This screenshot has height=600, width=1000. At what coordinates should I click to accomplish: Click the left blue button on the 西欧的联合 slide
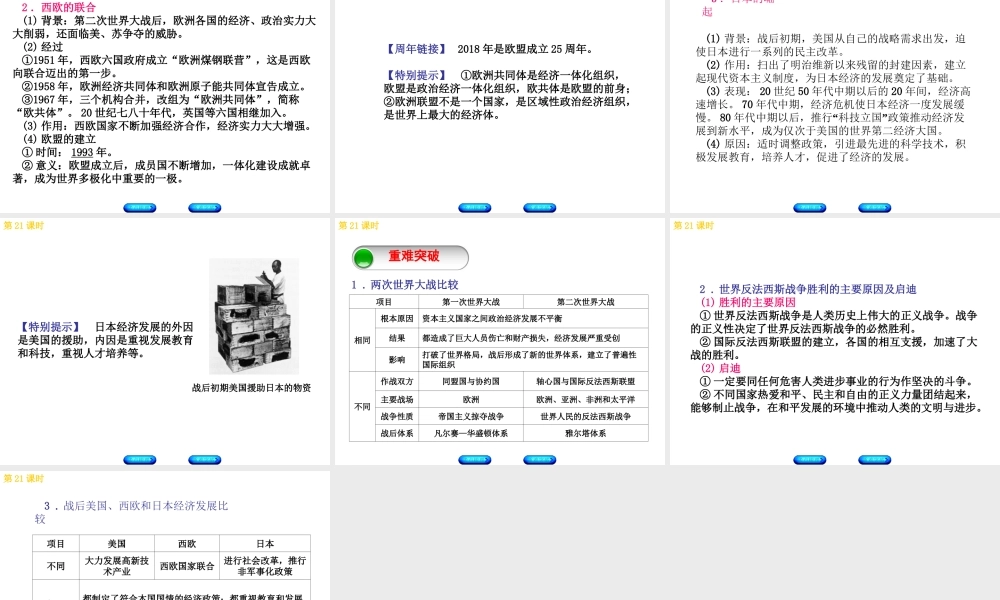(x=140, y=208)
